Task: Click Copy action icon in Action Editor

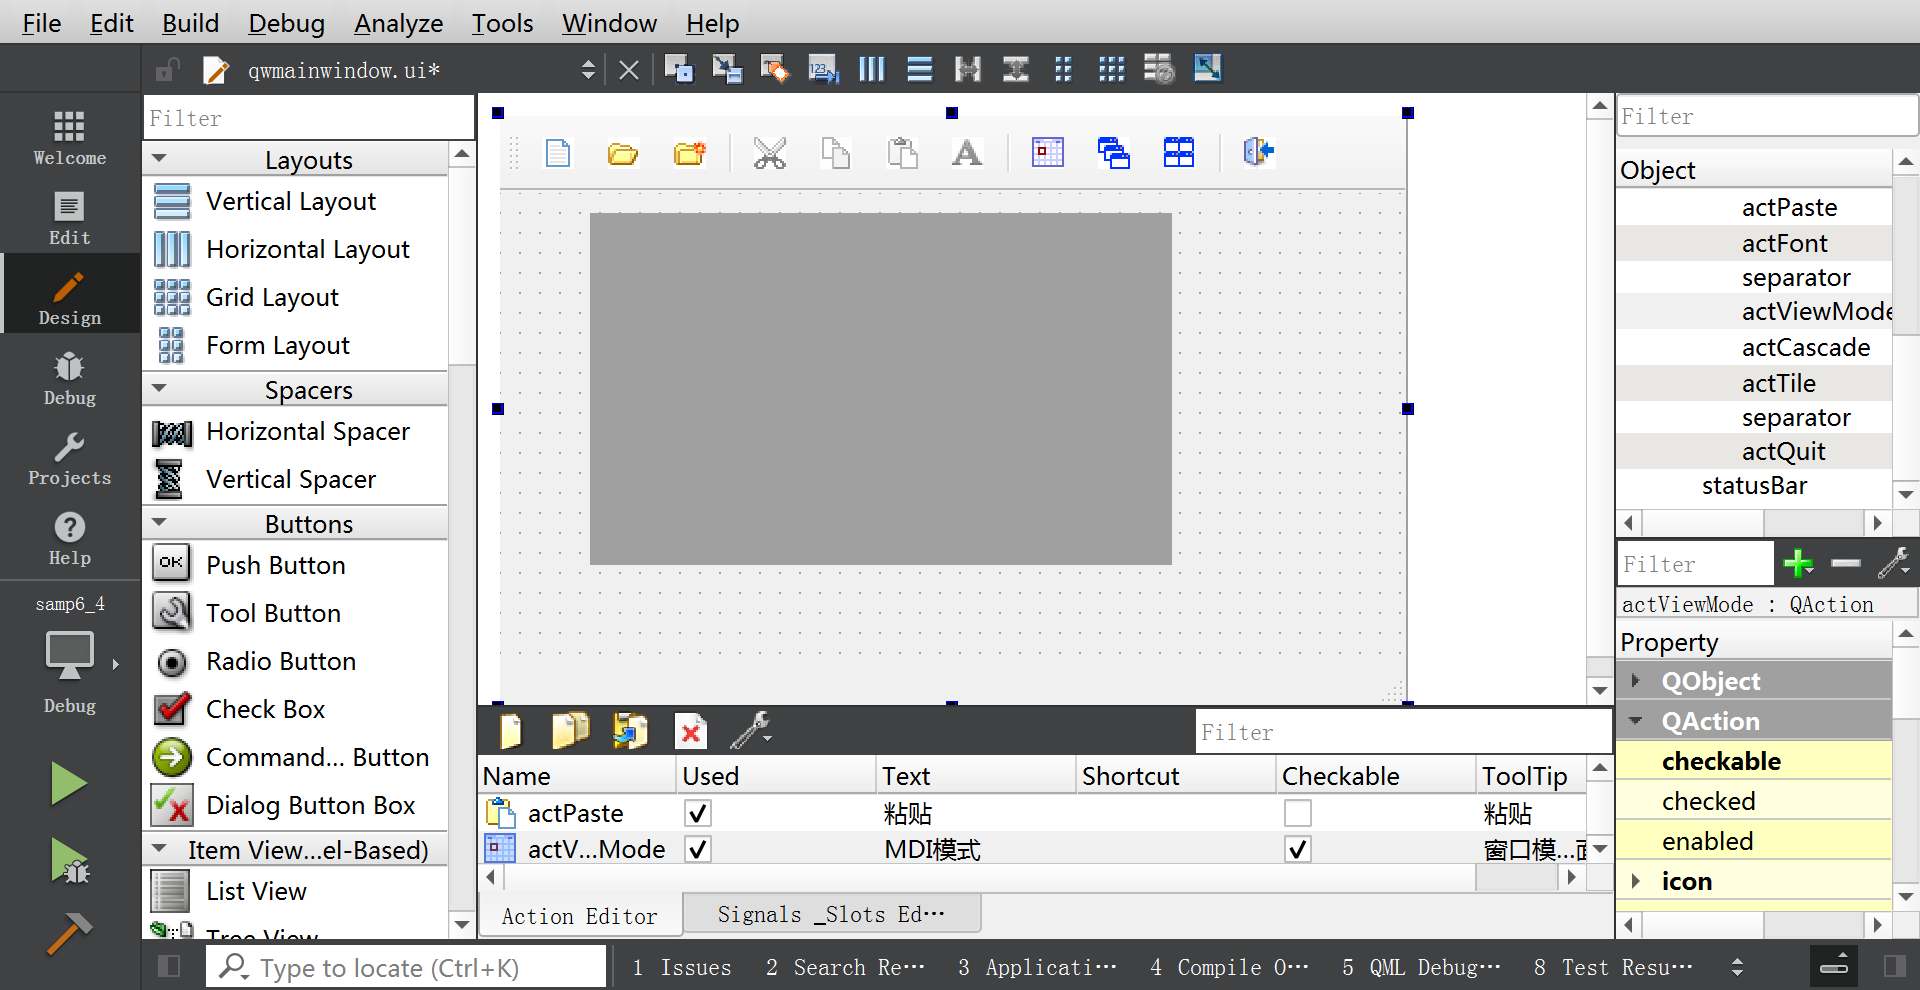Action: pyautogui.click(x=570, y=731)
